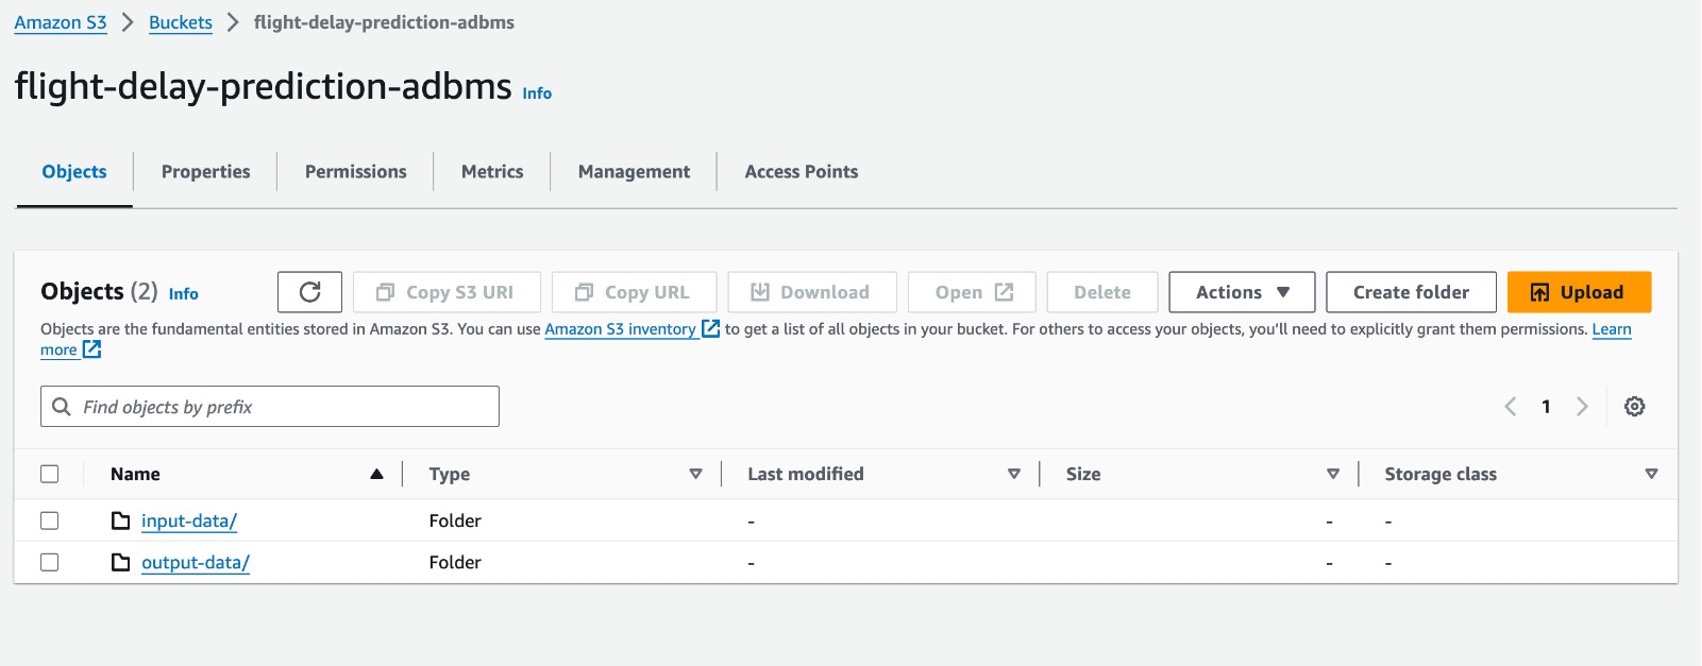The width and height of the screenshot is (1702, 666).
Task: Switch to the Permissions tab
Action: click(356, 172)
